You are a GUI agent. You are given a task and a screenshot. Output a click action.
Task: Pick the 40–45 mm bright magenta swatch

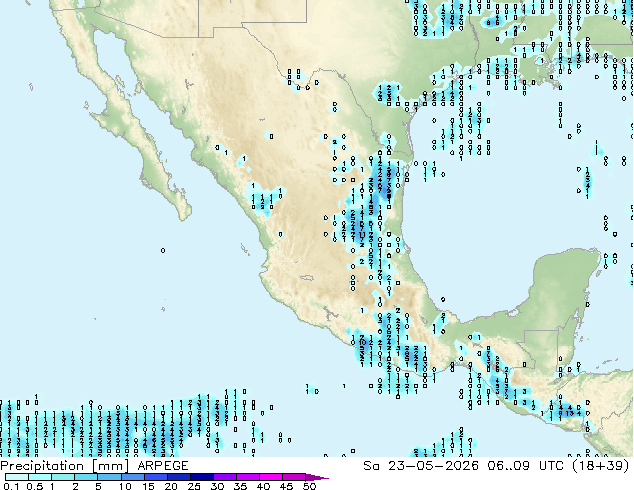tap(271, 477)
